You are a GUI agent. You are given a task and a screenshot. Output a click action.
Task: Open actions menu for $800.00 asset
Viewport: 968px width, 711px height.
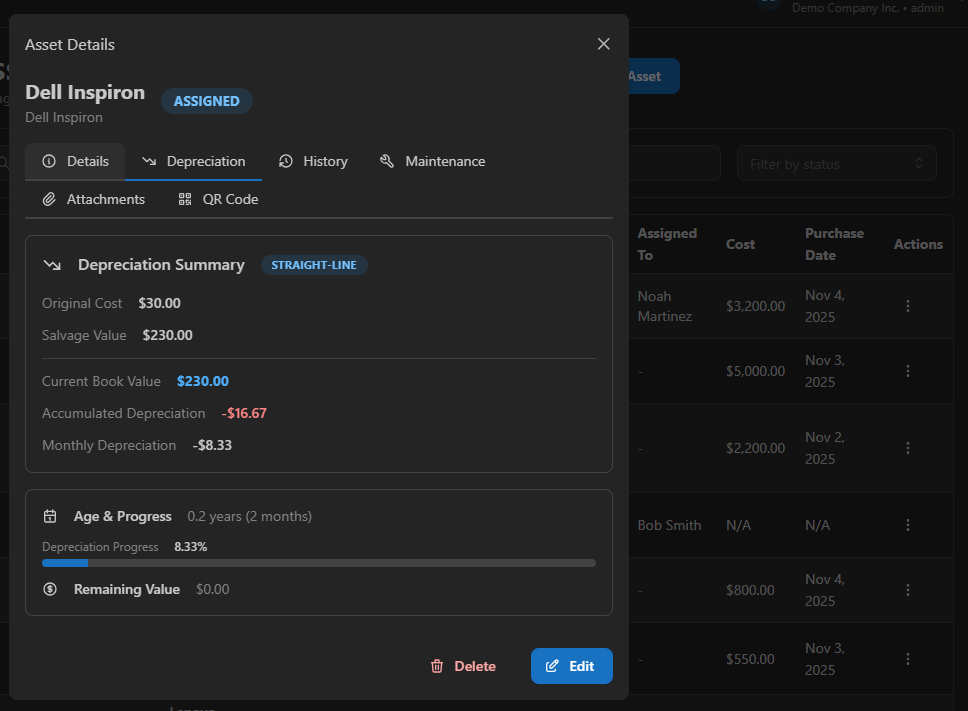click(908, 590)
